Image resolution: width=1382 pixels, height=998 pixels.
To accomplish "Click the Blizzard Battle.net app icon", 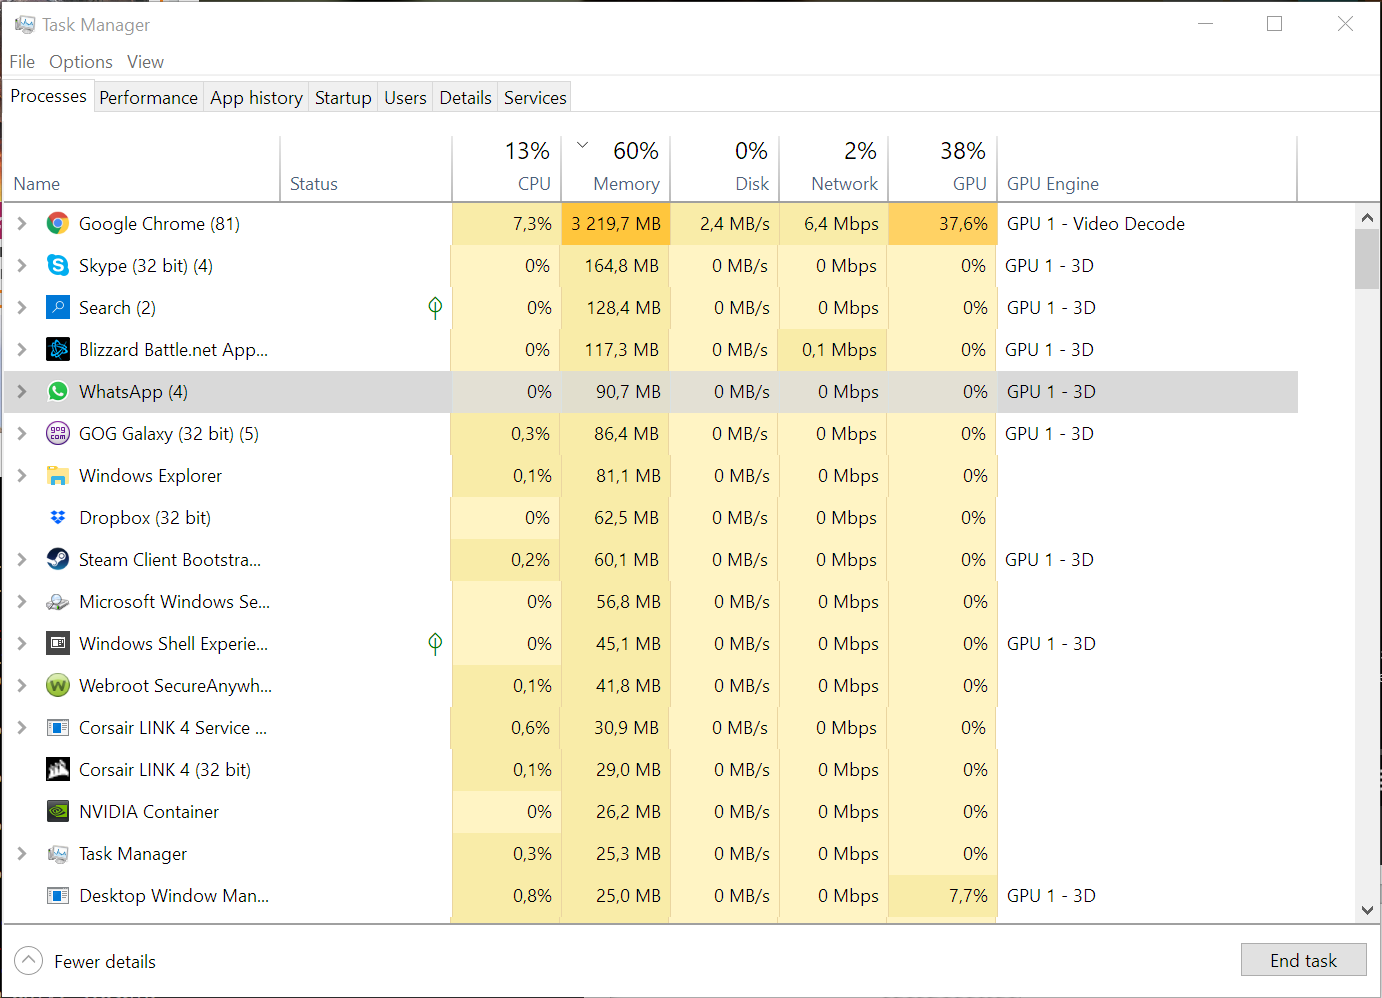I will [x=58, y=350].
